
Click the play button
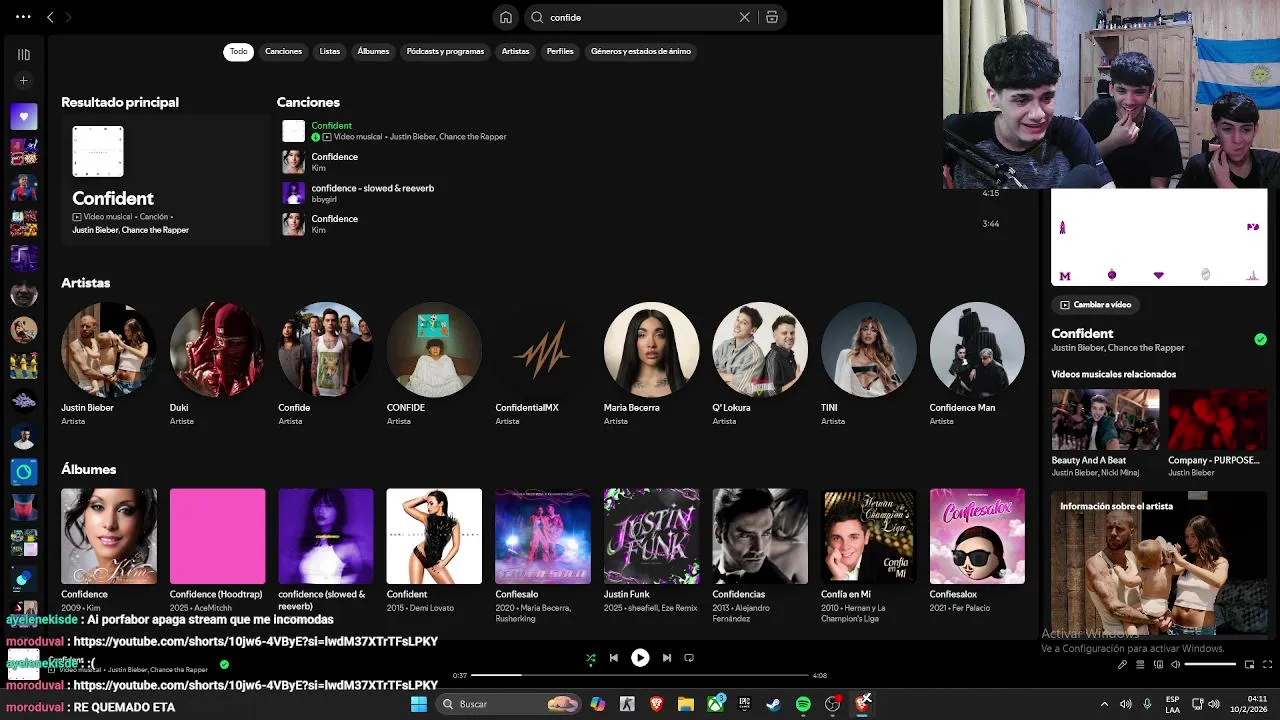(x=640, y=658)
